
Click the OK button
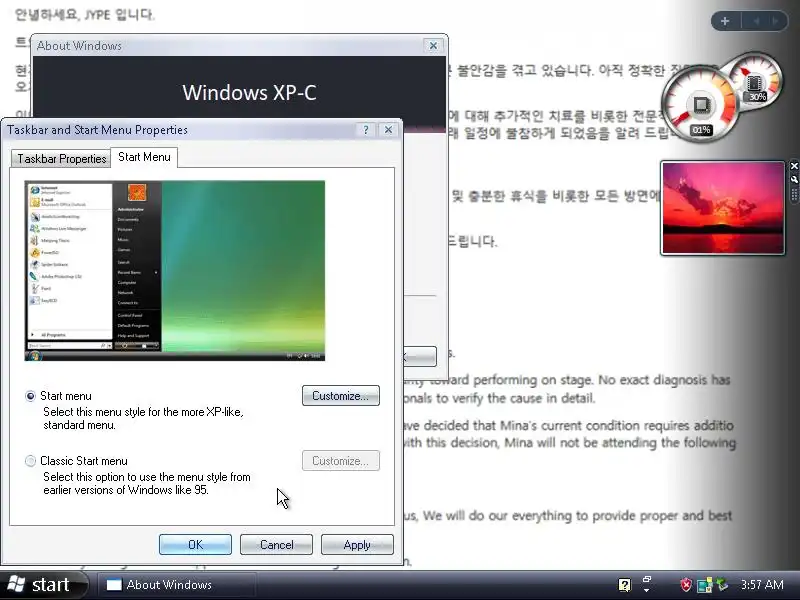tap(195, 545)
